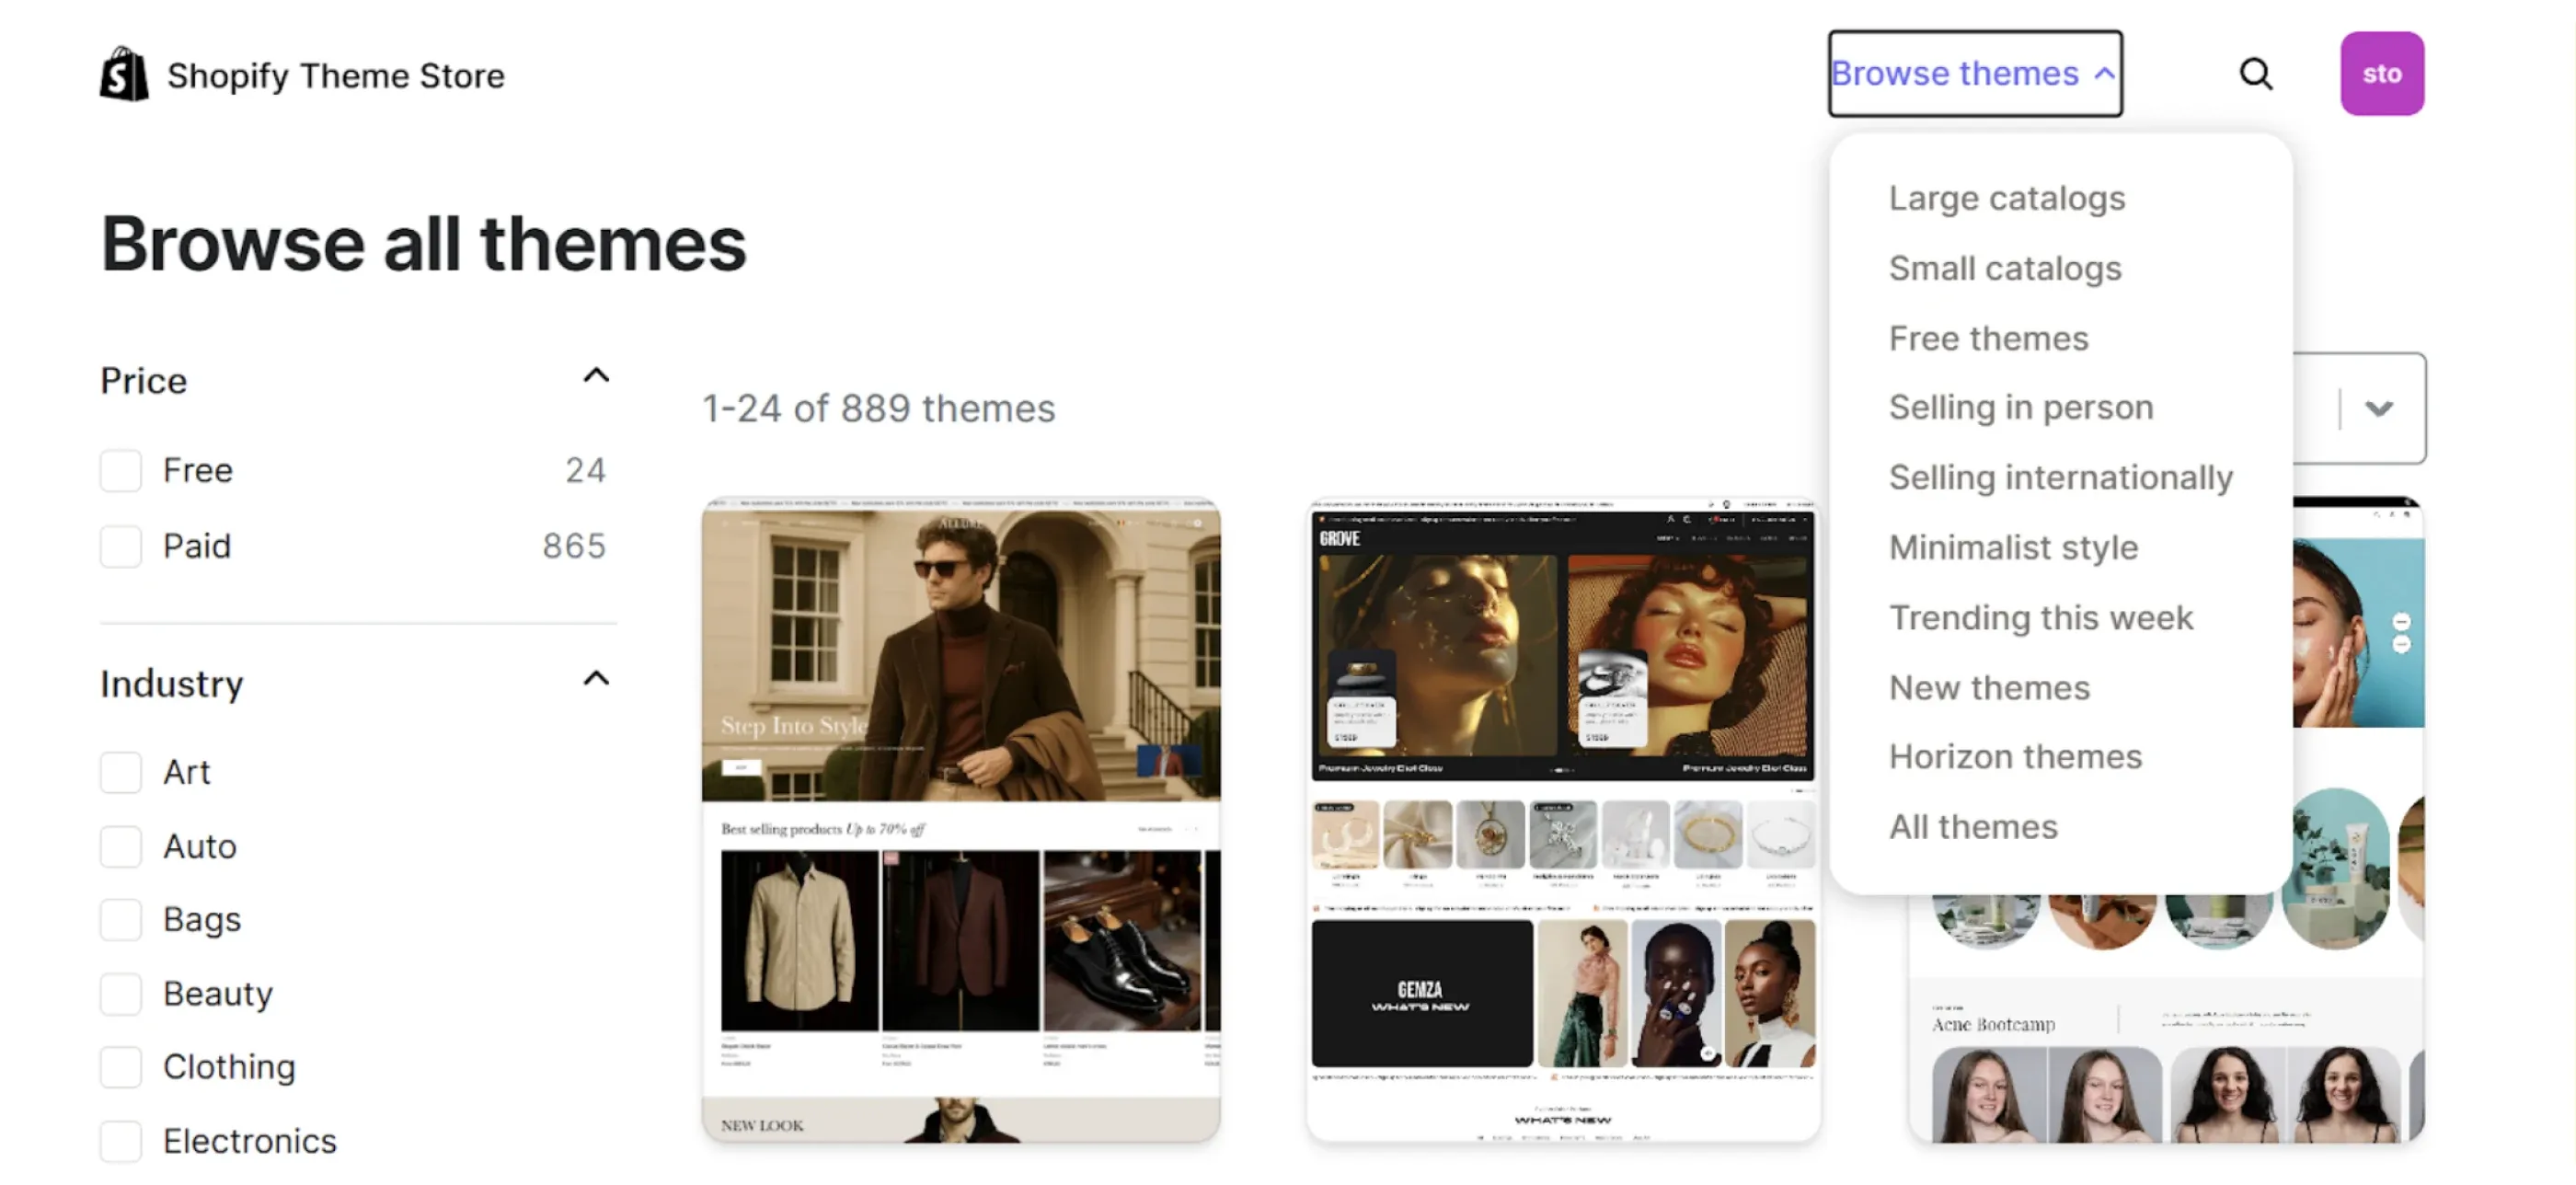Select the Art industry checkbox
Image resolution: width=2576 pixels, height=1185 pixels.
pyautogui.click(x=120, y=772)
